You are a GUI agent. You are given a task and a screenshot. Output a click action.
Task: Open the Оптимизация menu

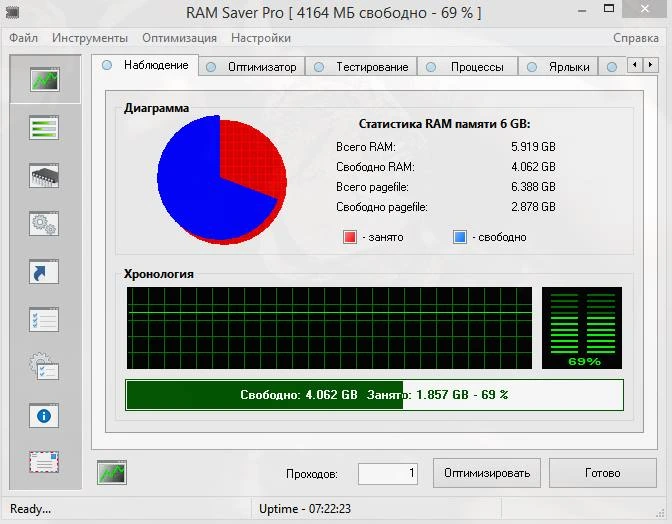[180, 38]
